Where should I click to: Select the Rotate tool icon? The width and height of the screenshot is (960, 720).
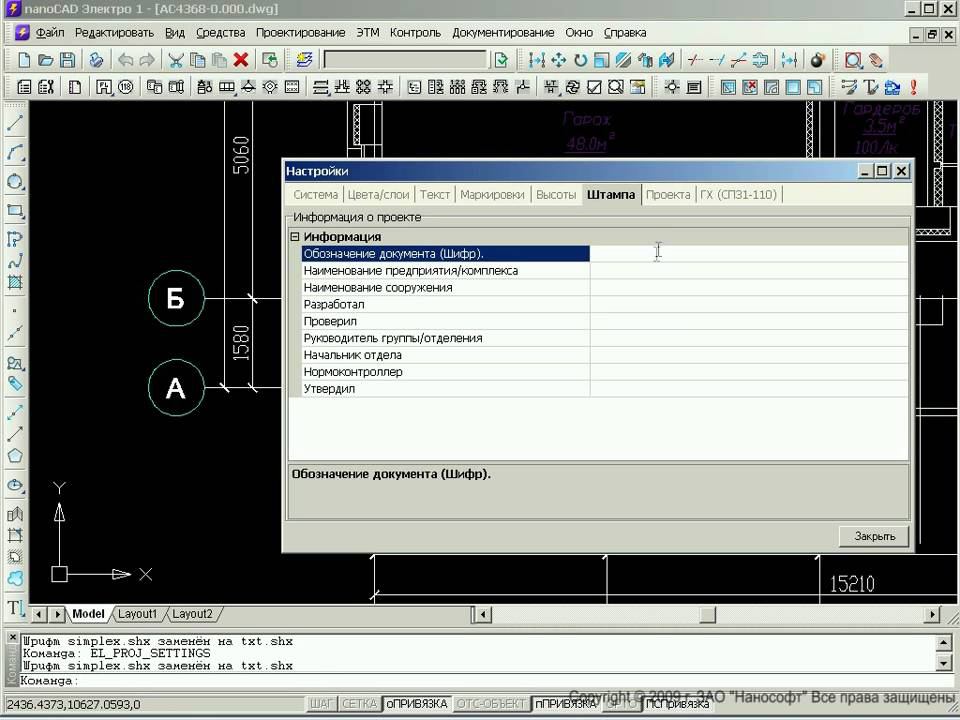580,60
